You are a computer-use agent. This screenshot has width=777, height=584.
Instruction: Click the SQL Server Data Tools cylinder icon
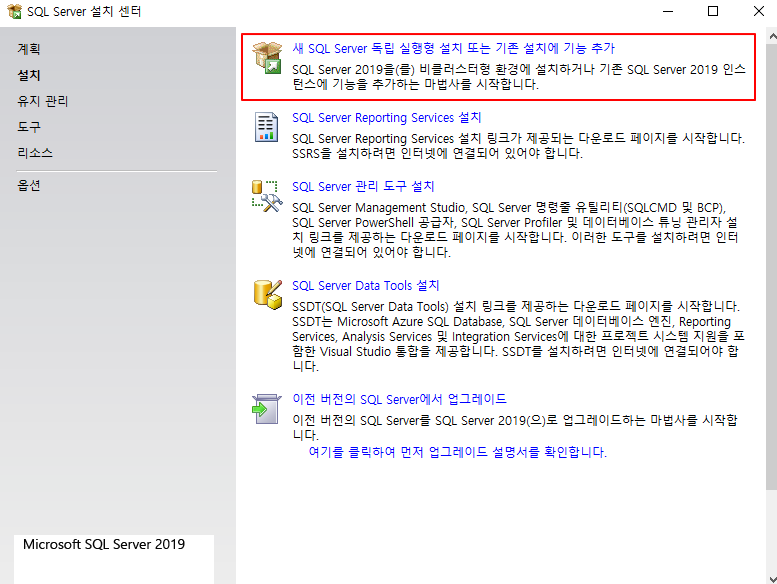pos(268,295)
